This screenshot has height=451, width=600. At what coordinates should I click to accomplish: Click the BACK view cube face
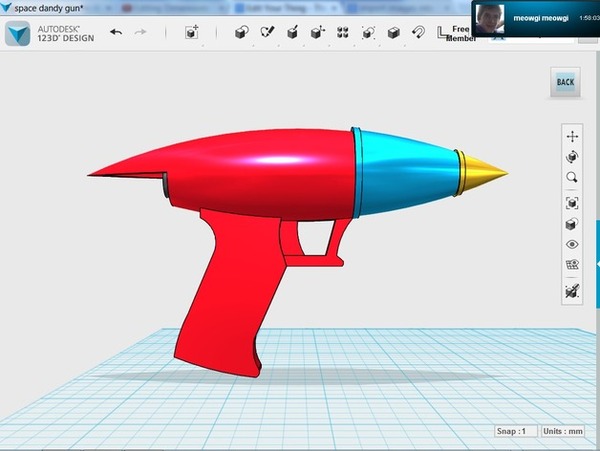565,82
